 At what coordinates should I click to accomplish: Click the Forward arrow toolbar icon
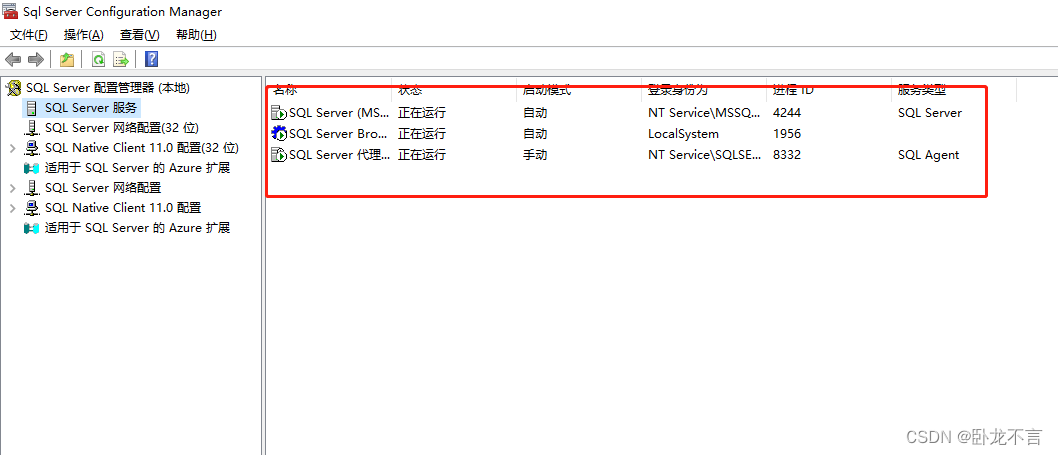(36, 59)
